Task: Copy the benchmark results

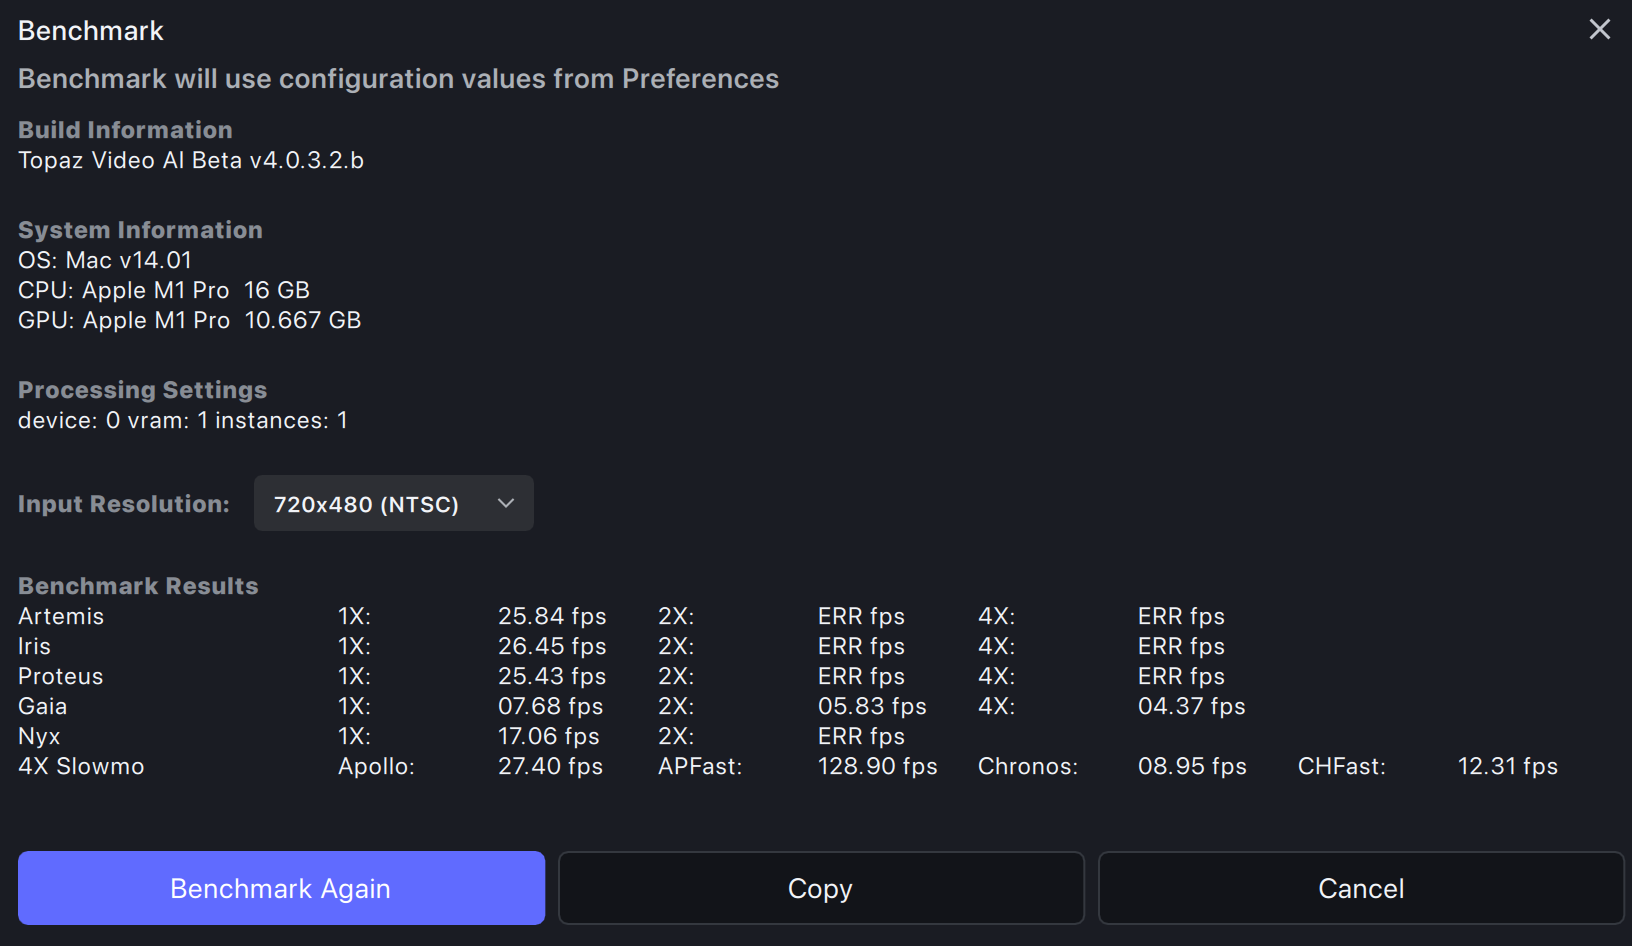Action: point(820,888)
